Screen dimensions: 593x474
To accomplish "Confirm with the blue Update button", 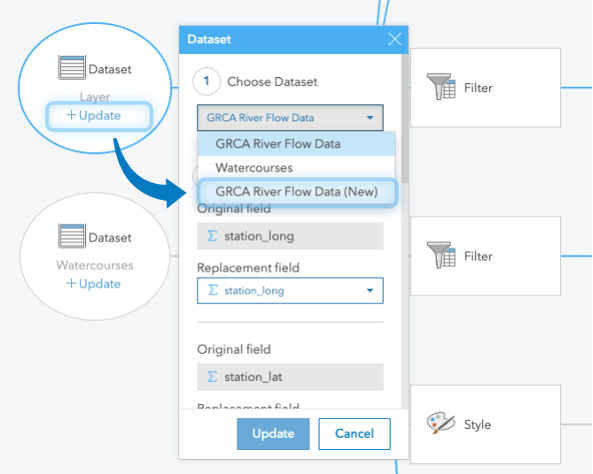I will (273, 434).
